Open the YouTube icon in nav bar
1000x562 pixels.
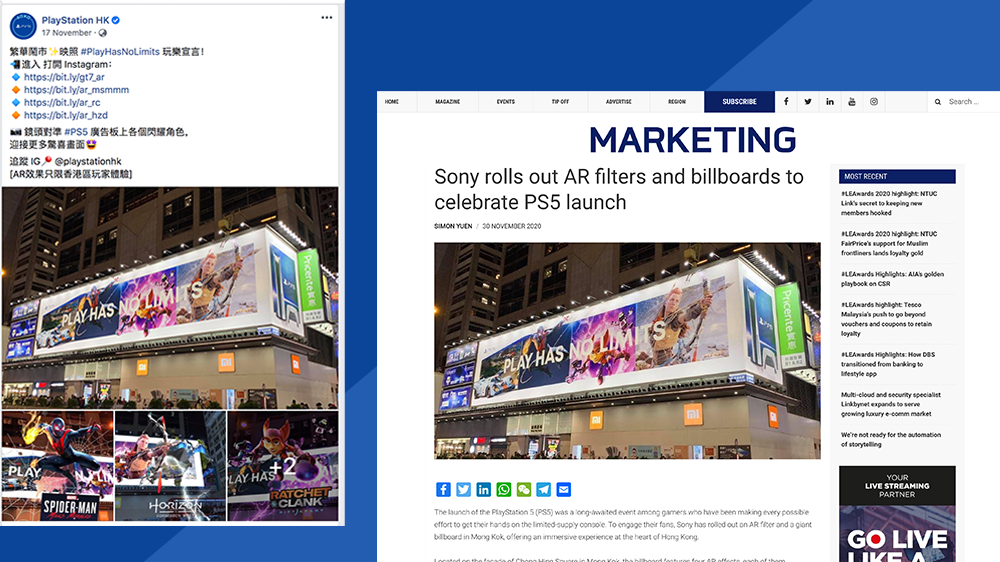pos(852,102)
